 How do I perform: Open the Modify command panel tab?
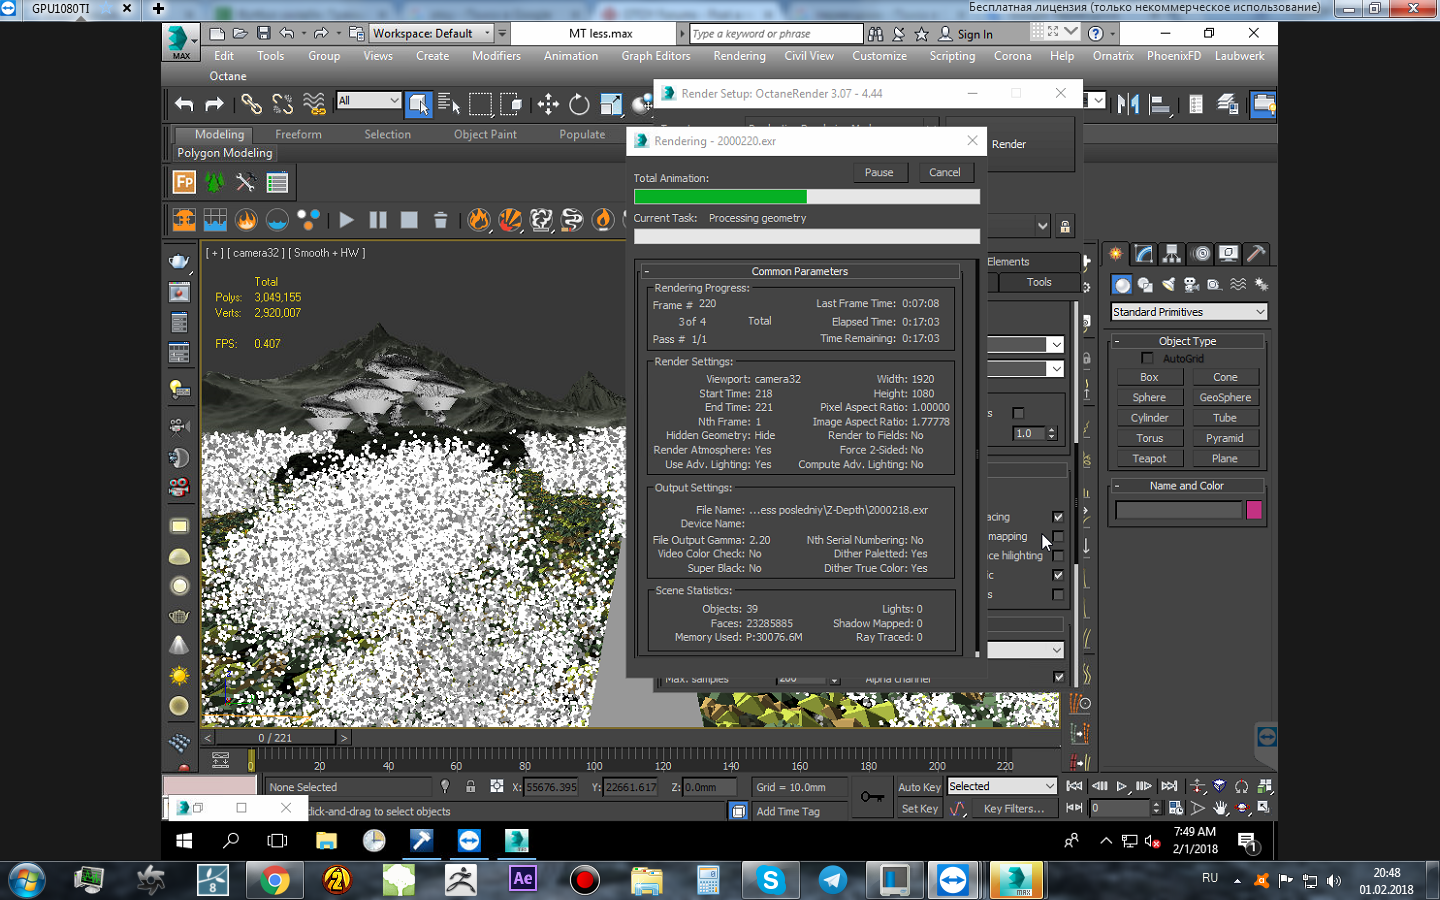(1144, 254)
